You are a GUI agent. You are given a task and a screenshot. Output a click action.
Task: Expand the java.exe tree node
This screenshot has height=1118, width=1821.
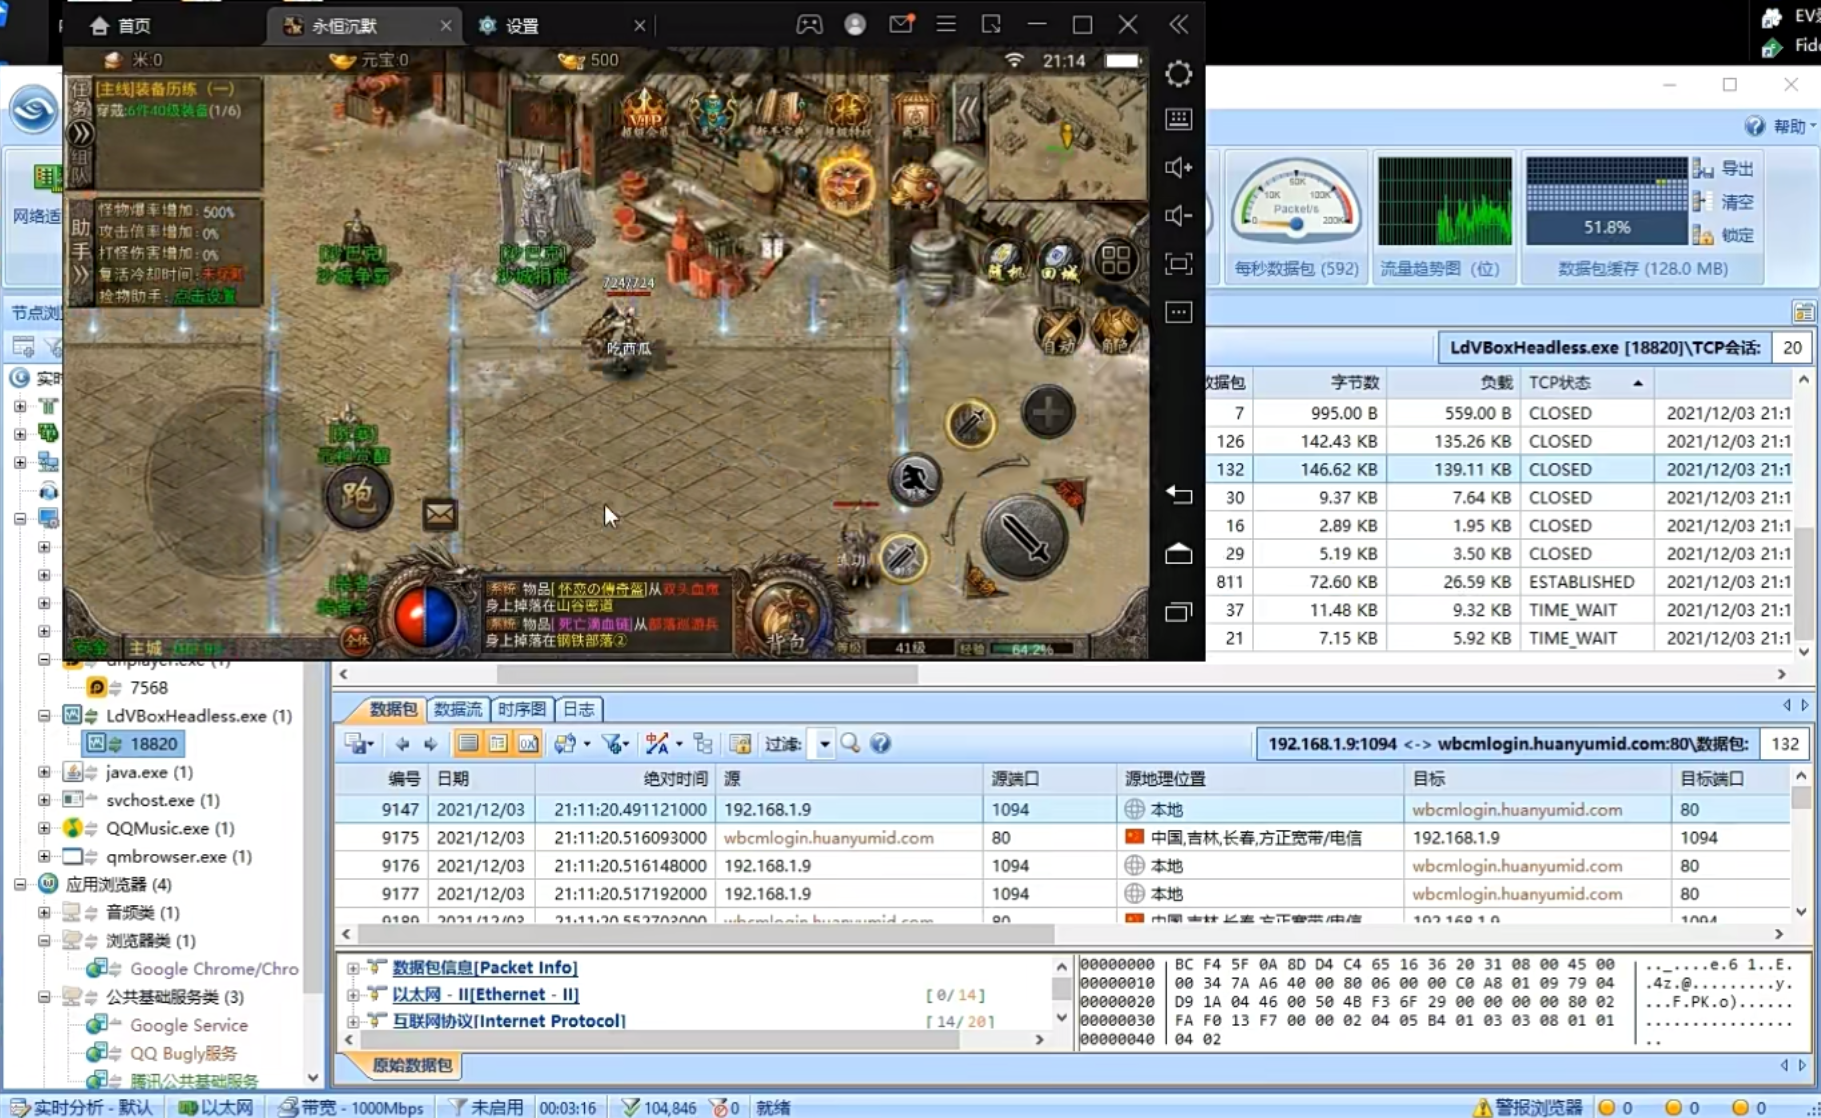click(x=44, y=772)
